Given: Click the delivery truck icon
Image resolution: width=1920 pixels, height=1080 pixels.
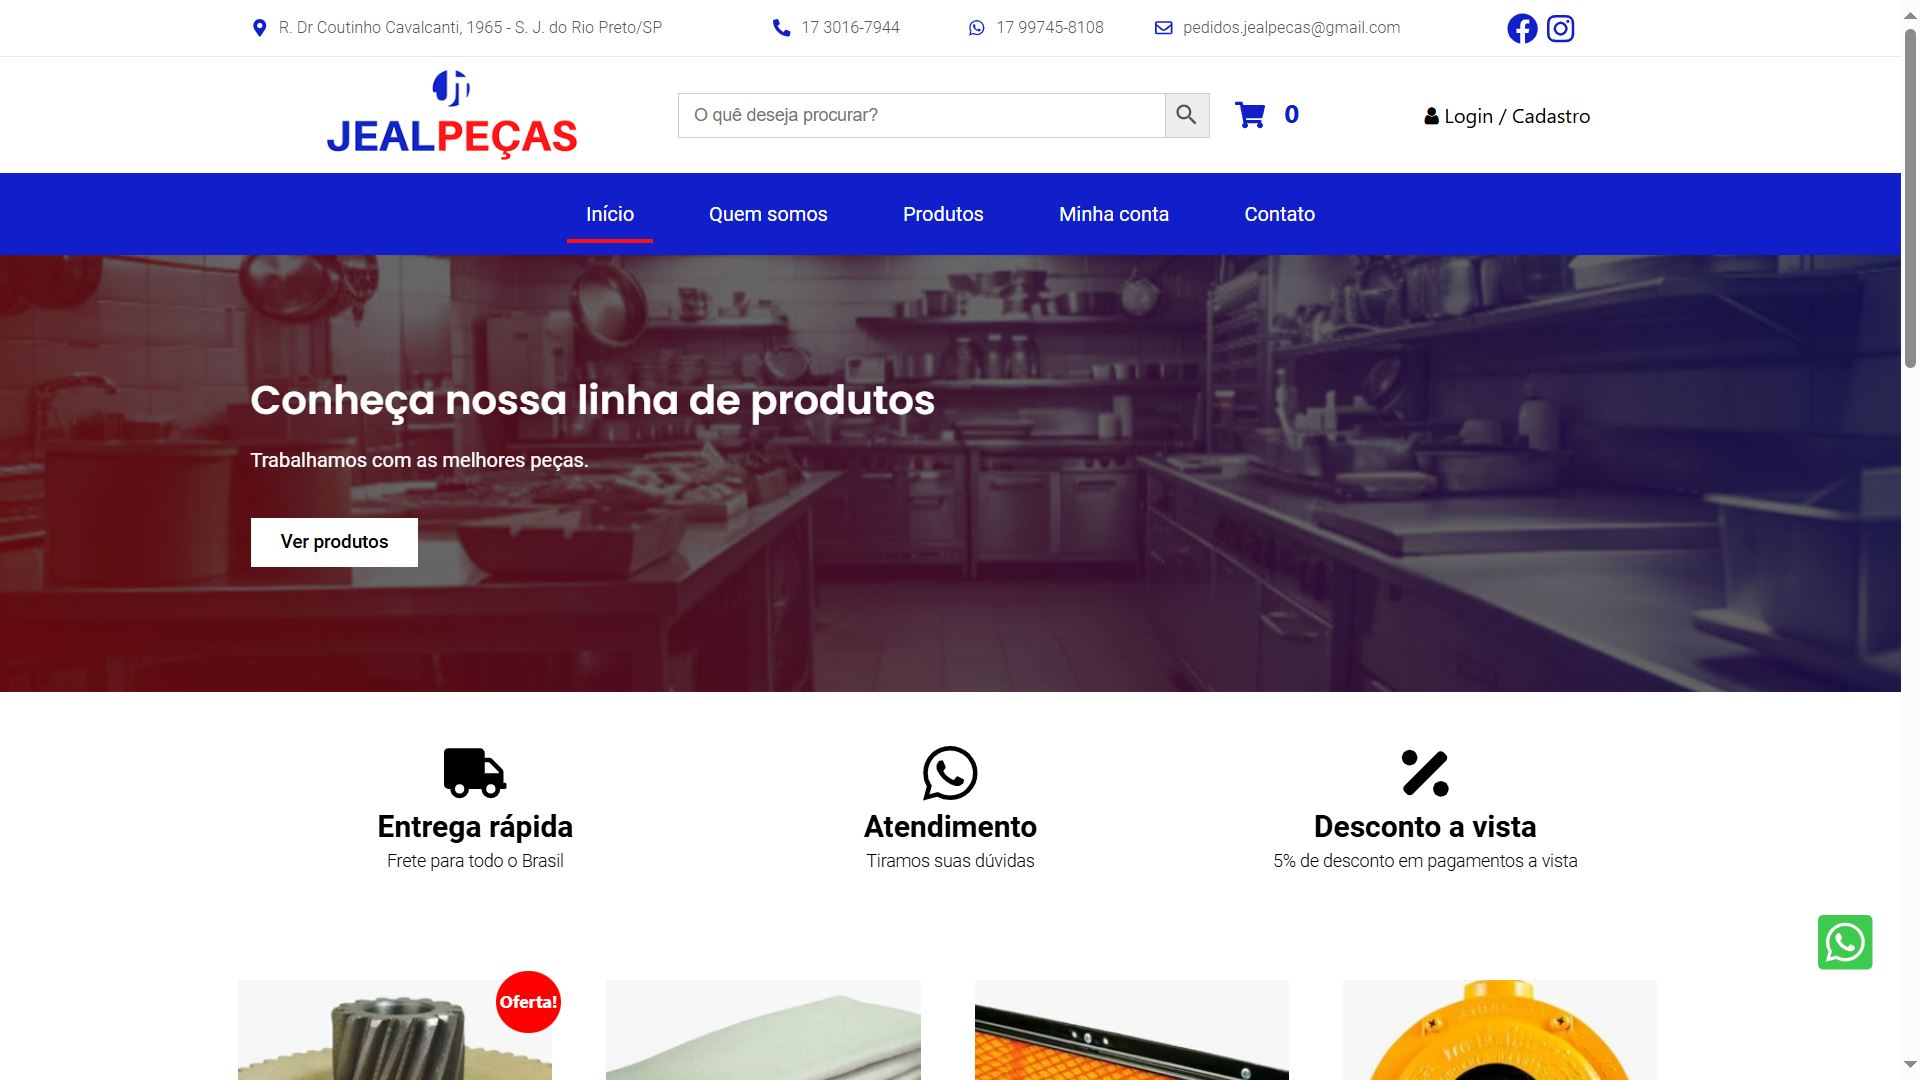Looking at the screenshot, I should [475, 773].
